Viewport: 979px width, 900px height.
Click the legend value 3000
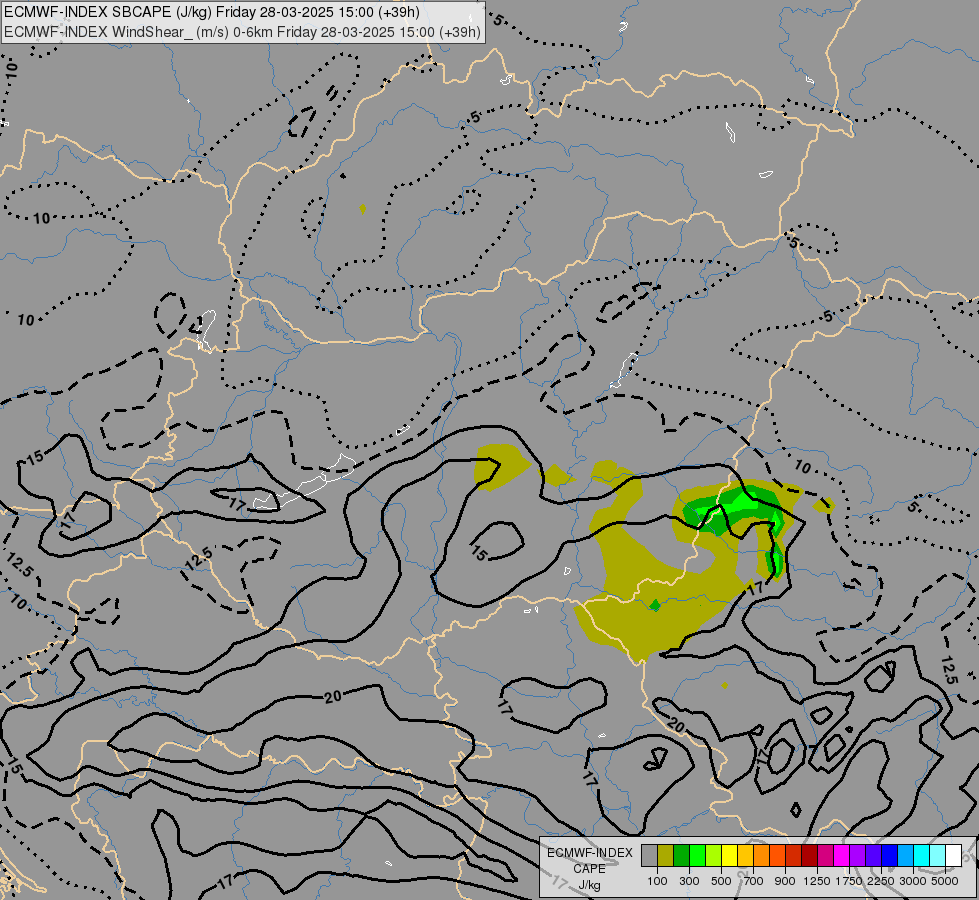point(913,881)
